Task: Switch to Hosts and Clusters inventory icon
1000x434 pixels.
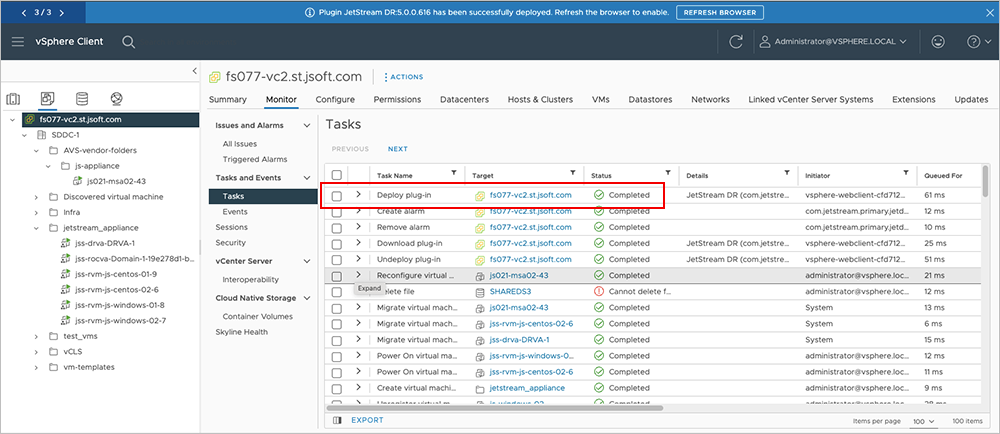Action: [14, 98]
